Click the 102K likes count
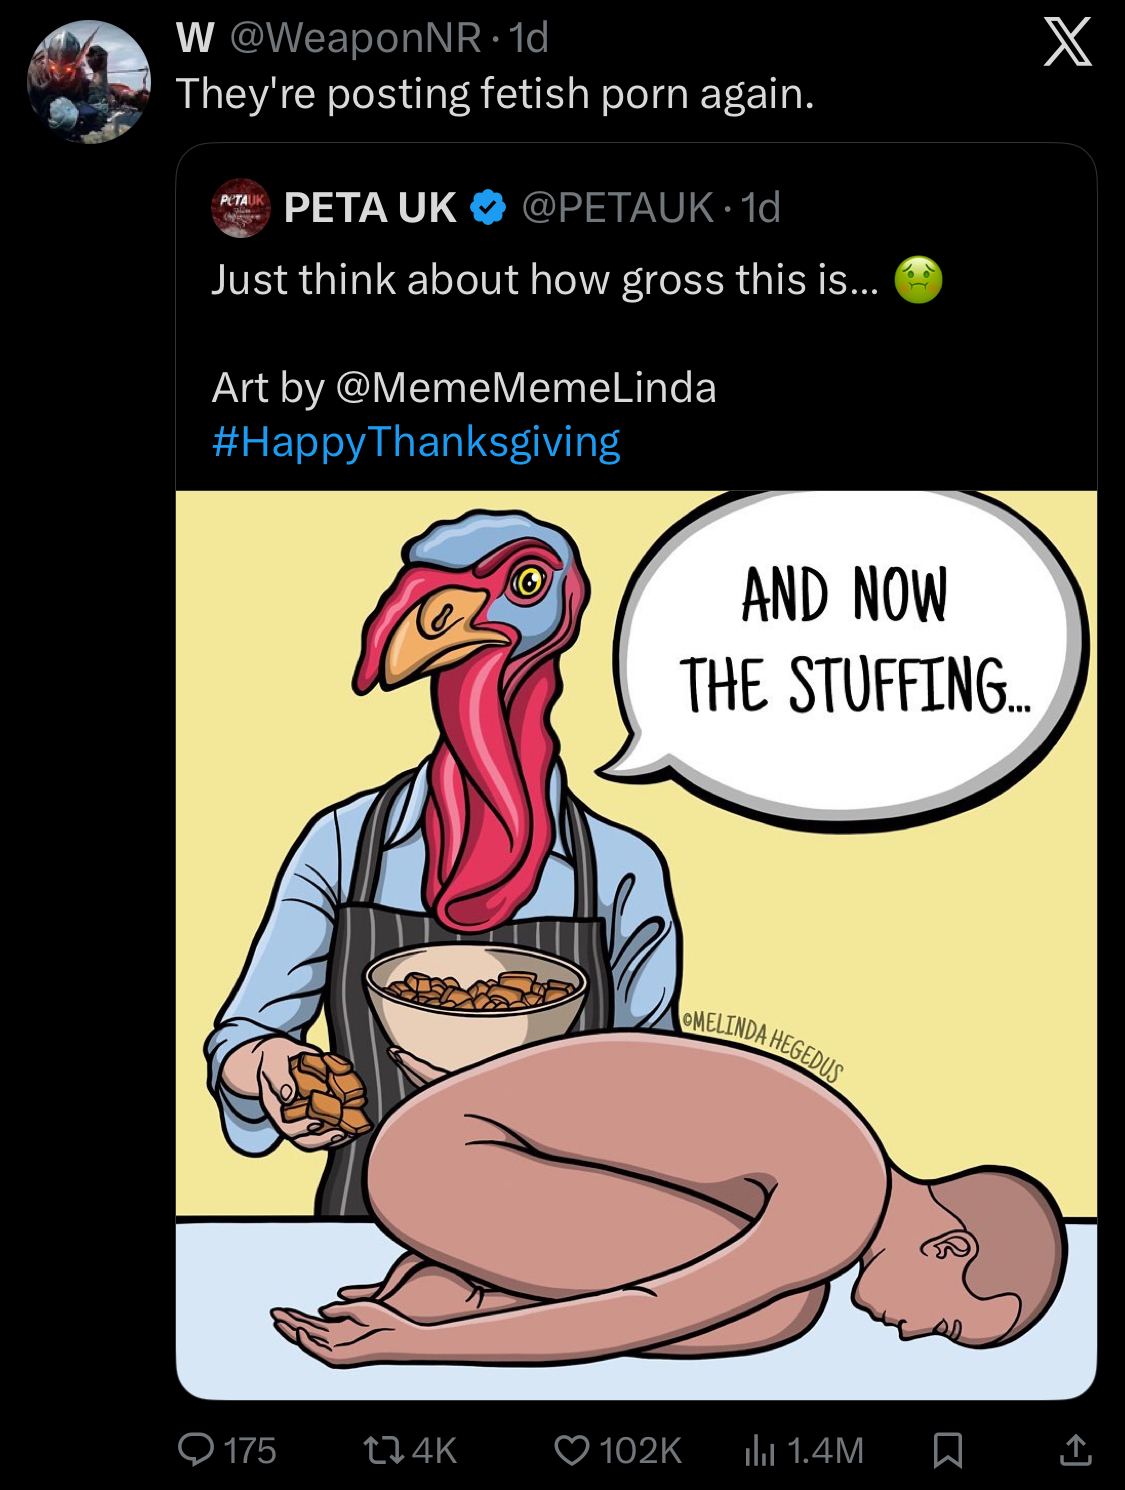 pos(640,1450)
